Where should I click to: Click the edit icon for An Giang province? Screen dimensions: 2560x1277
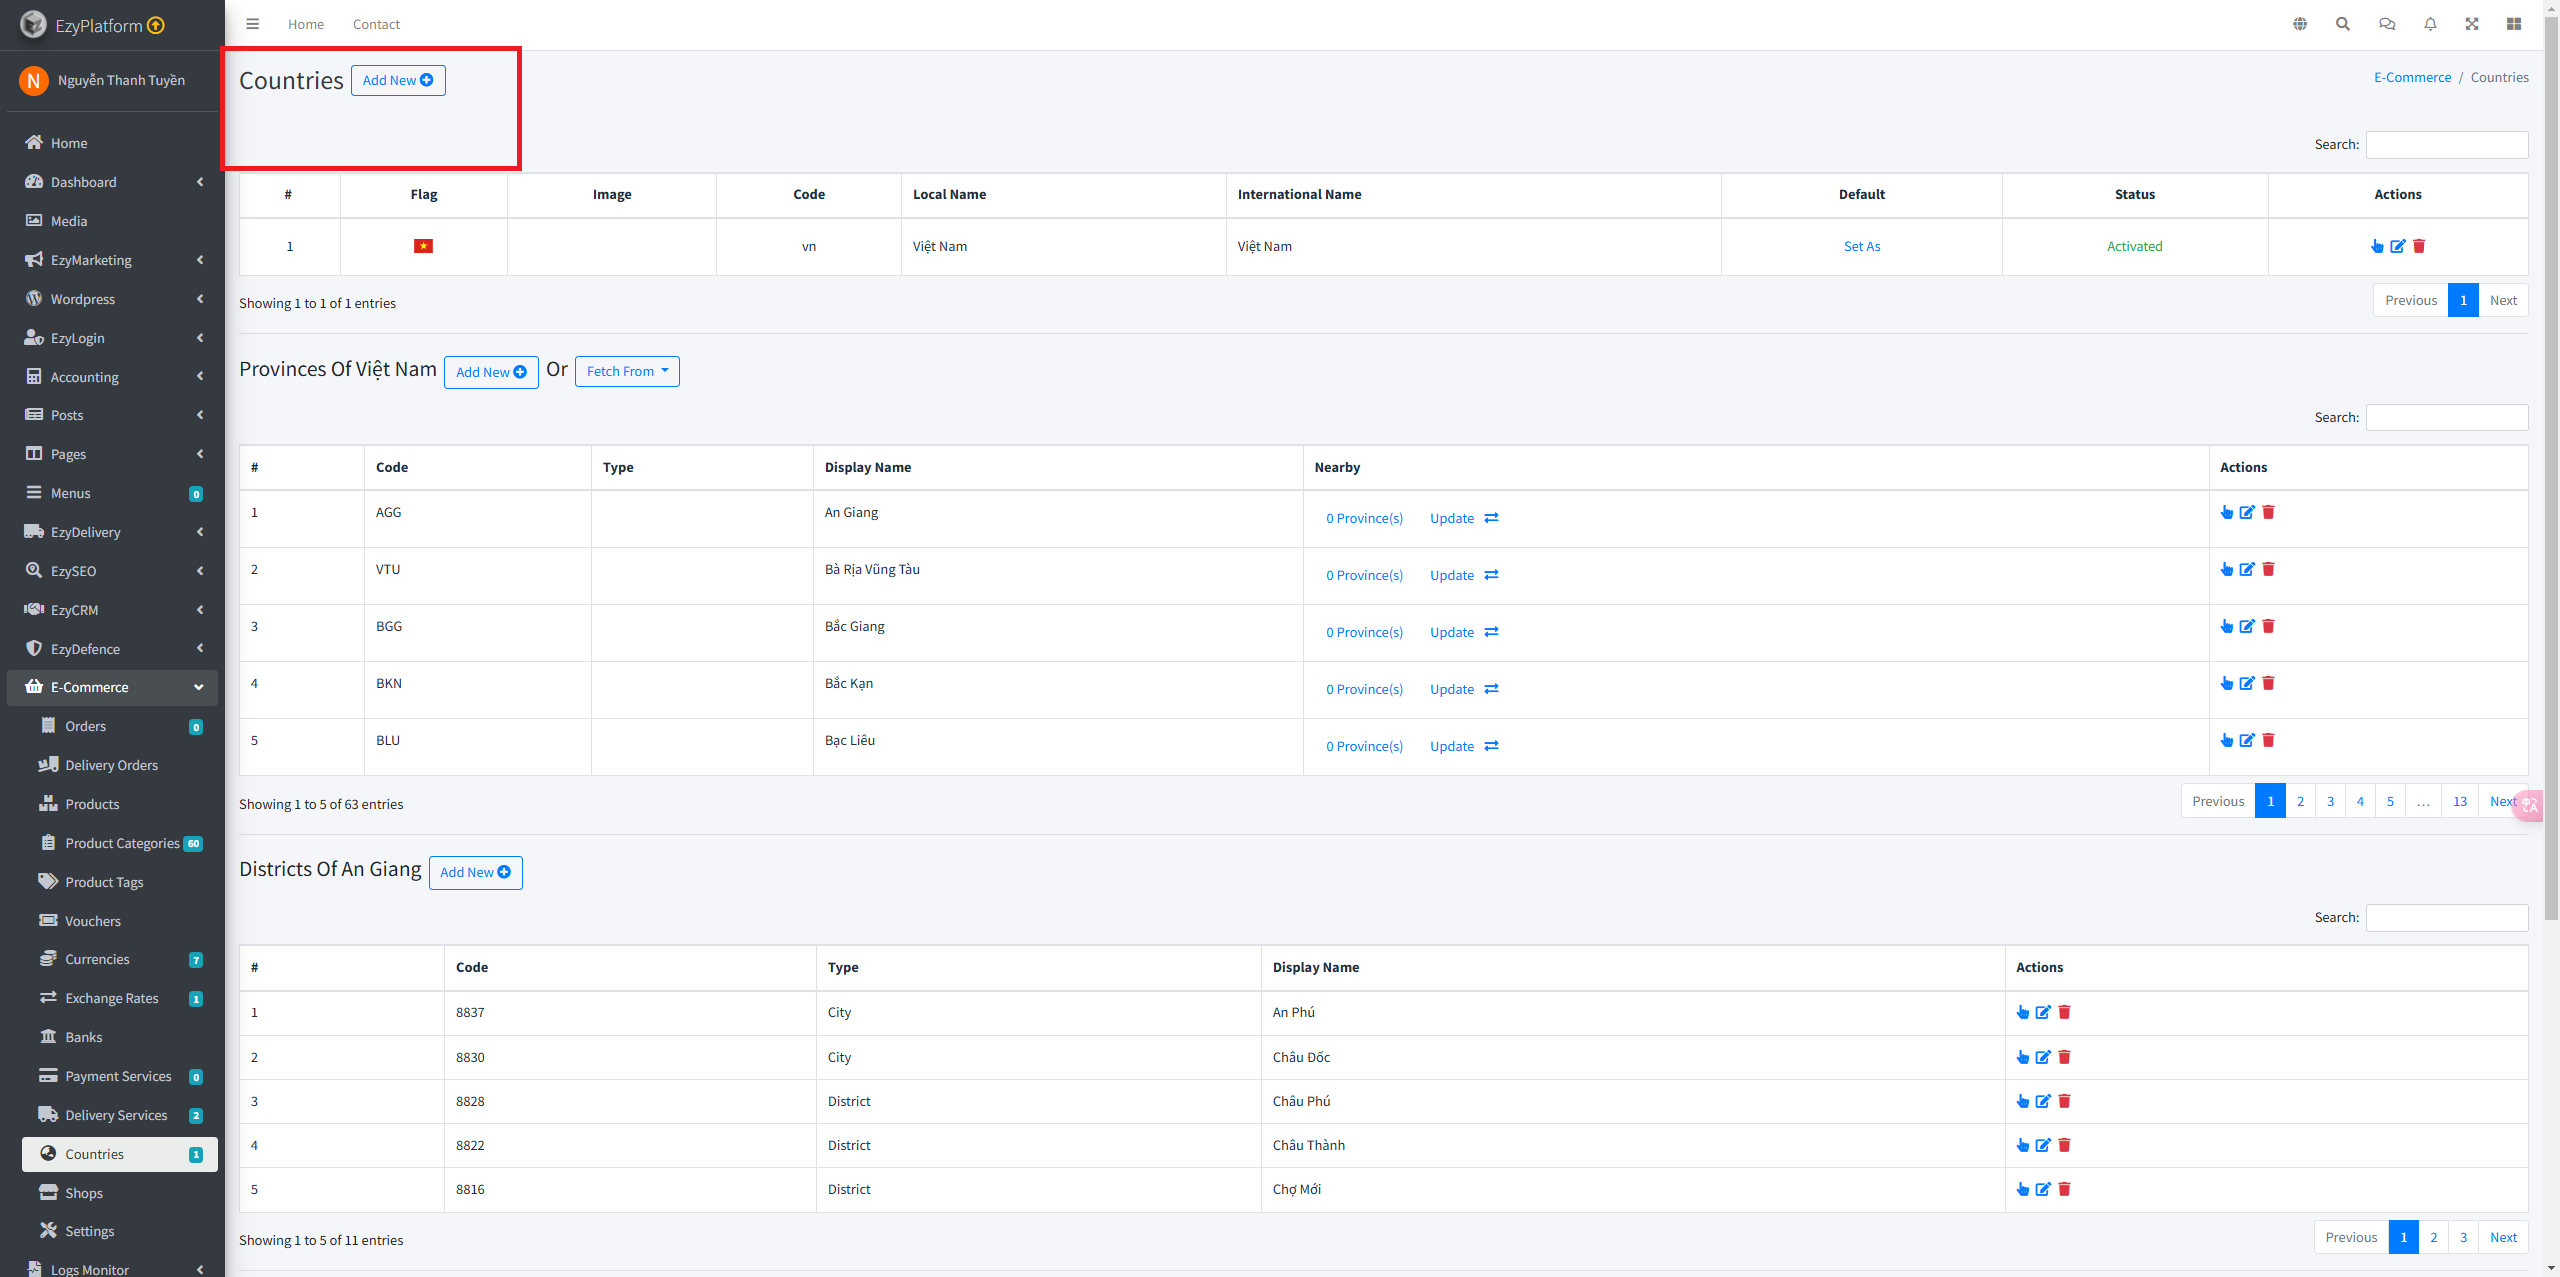click(x=2247, y=512)
